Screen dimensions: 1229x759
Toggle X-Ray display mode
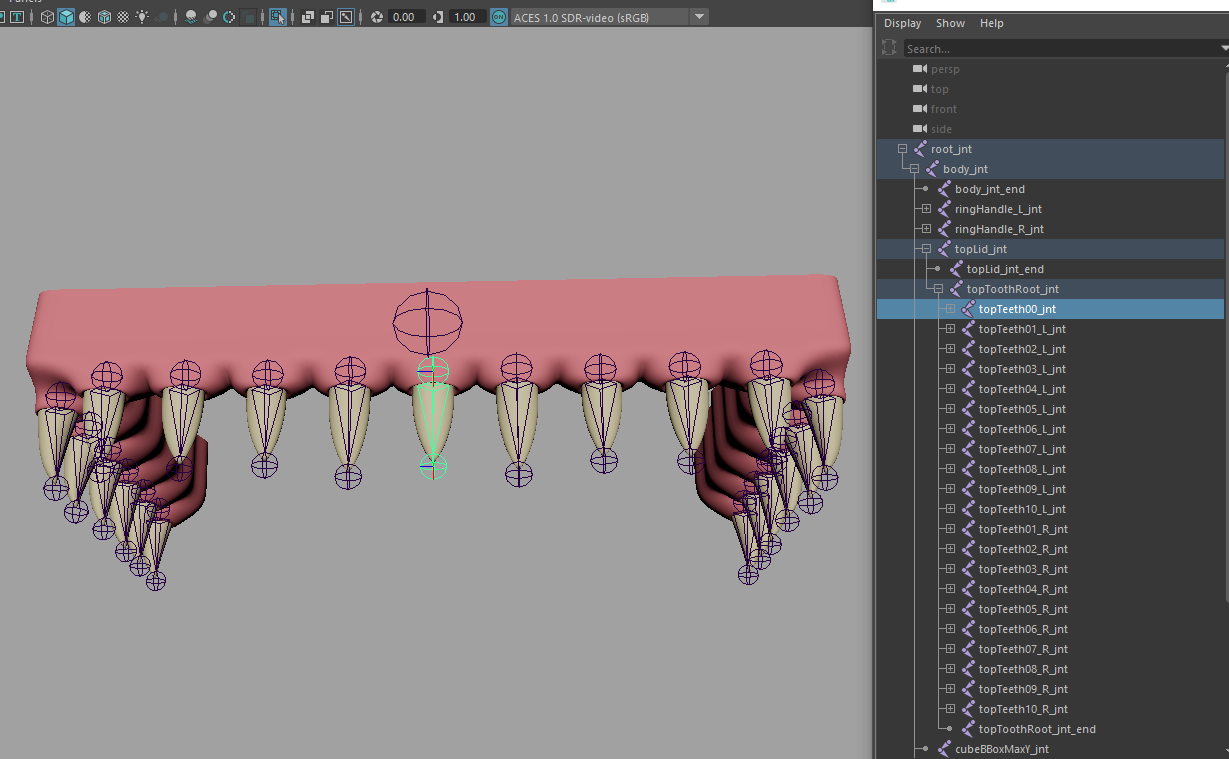coord(307,17)
